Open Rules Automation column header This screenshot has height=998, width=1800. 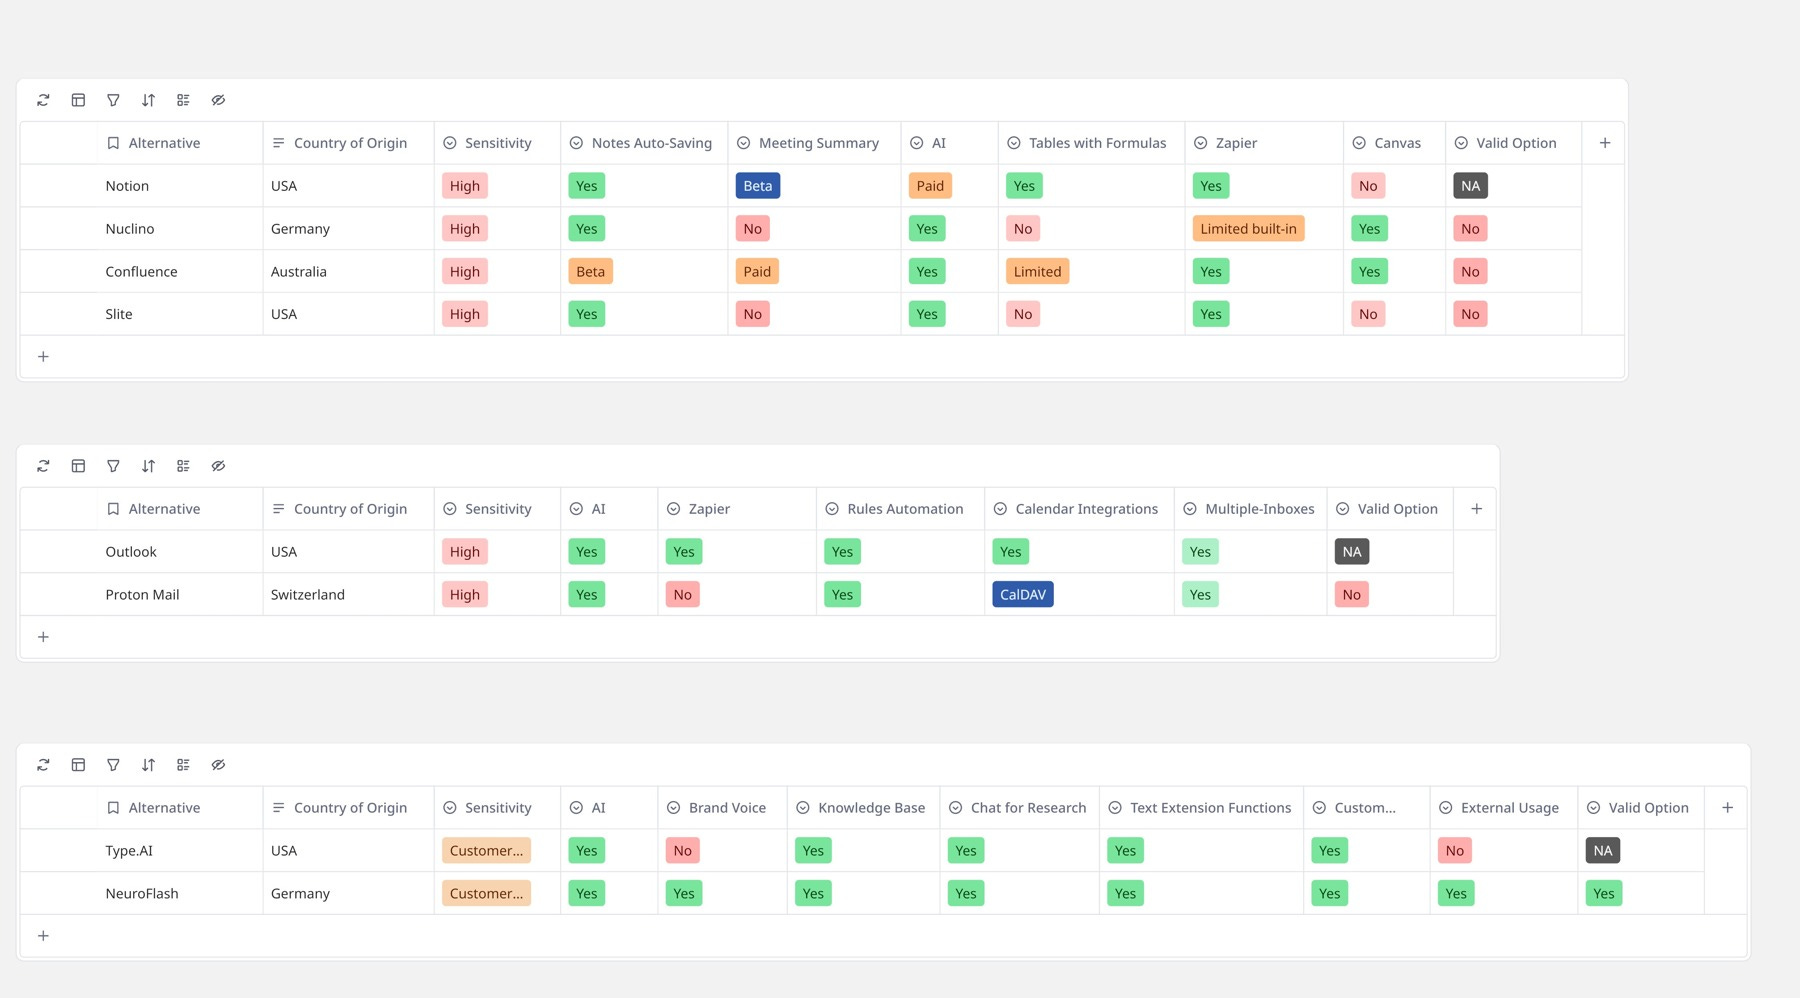[900, 509]
